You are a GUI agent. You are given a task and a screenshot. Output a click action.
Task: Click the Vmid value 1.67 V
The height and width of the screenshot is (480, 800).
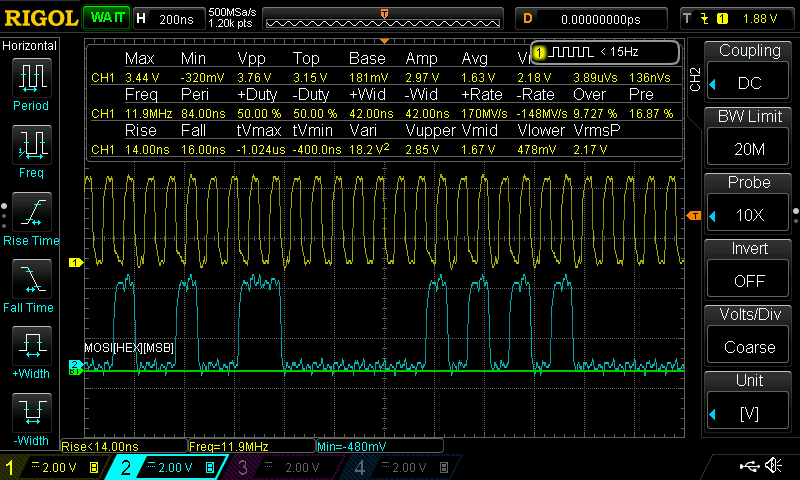point(478,149)
